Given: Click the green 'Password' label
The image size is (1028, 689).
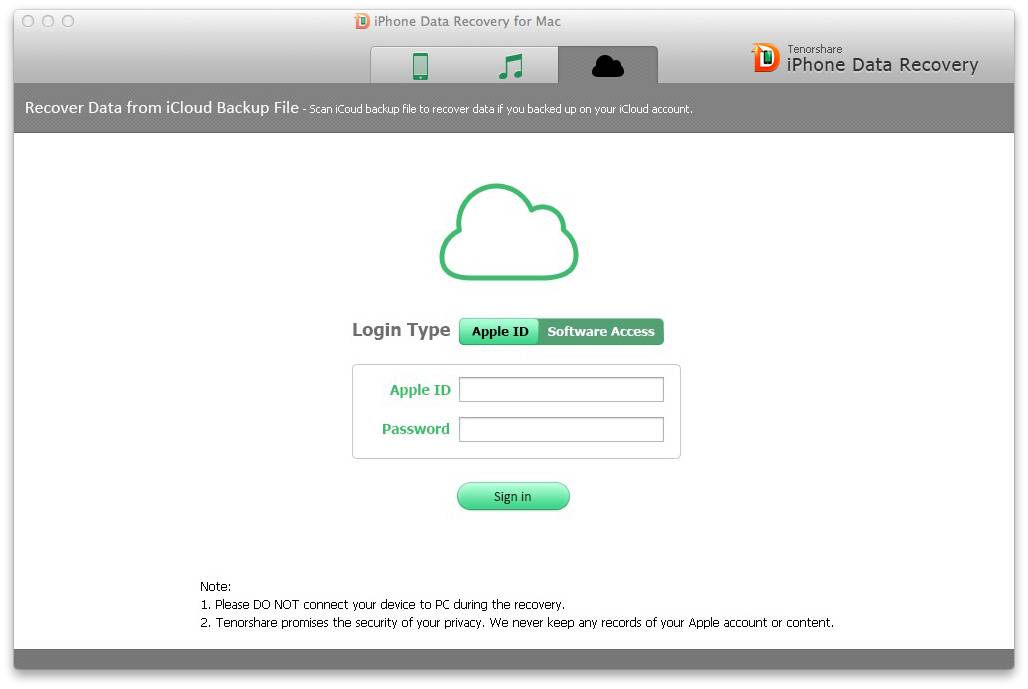Looking at the screenshot, I should 415,429.
